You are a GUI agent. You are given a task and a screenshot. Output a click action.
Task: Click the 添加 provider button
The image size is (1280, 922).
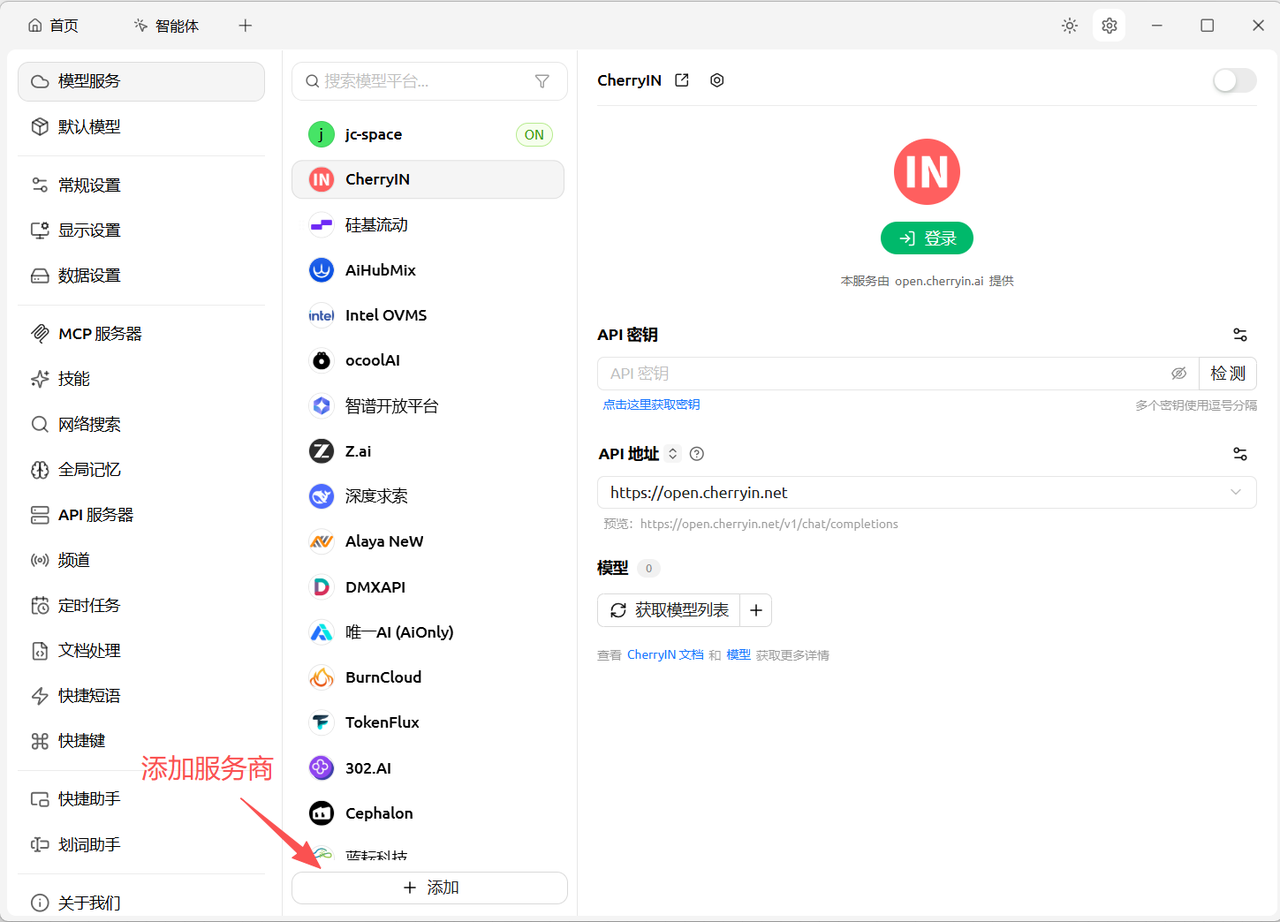(430, 888)
